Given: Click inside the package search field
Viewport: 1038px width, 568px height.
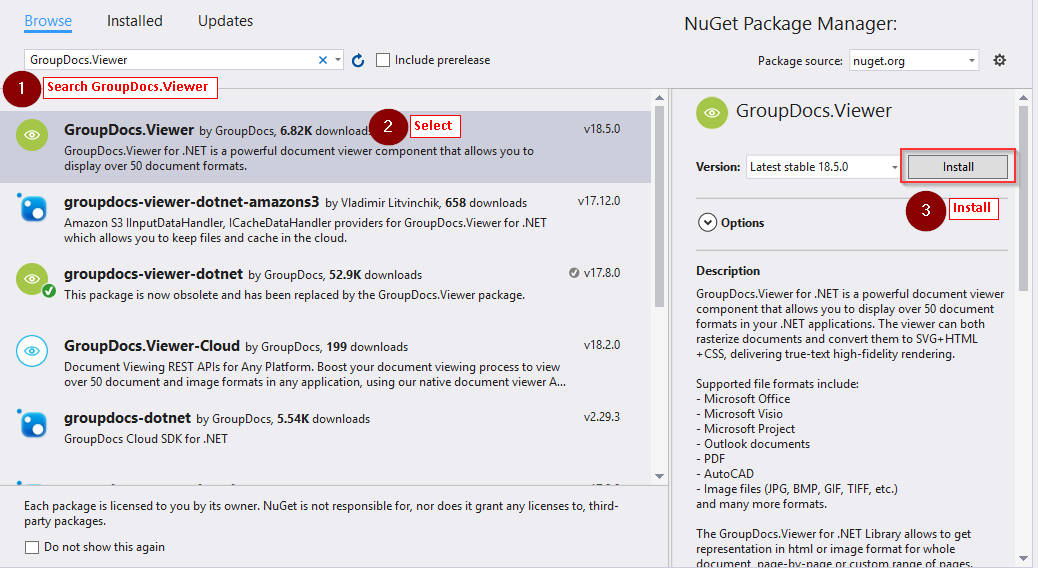Looking at the screenshot, I should pyautogui.click(x=170, y=60).
